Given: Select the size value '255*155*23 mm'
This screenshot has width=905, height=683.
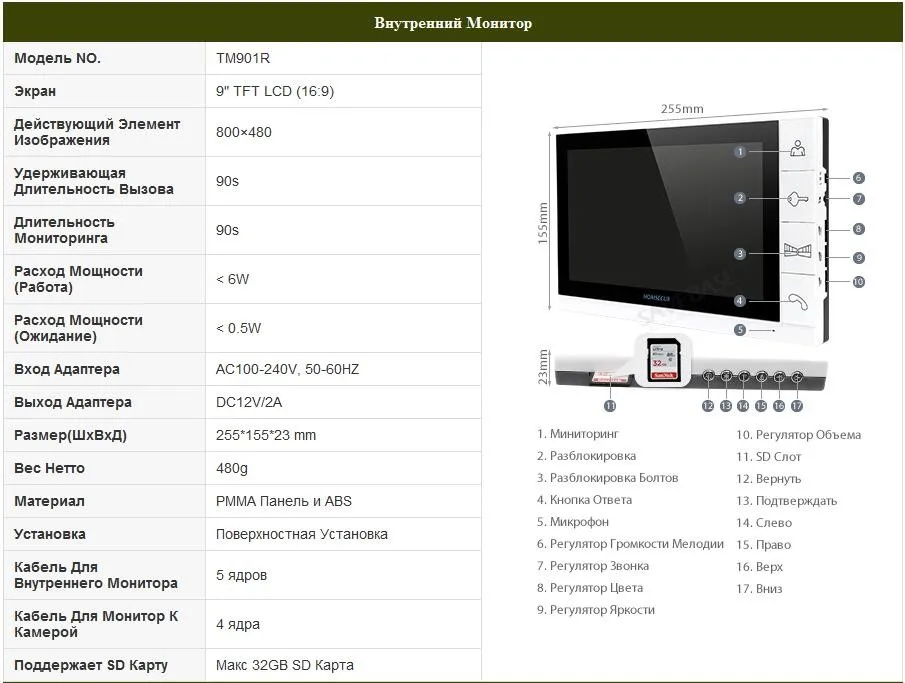Looking at the screenshot, I should point(266,435).
